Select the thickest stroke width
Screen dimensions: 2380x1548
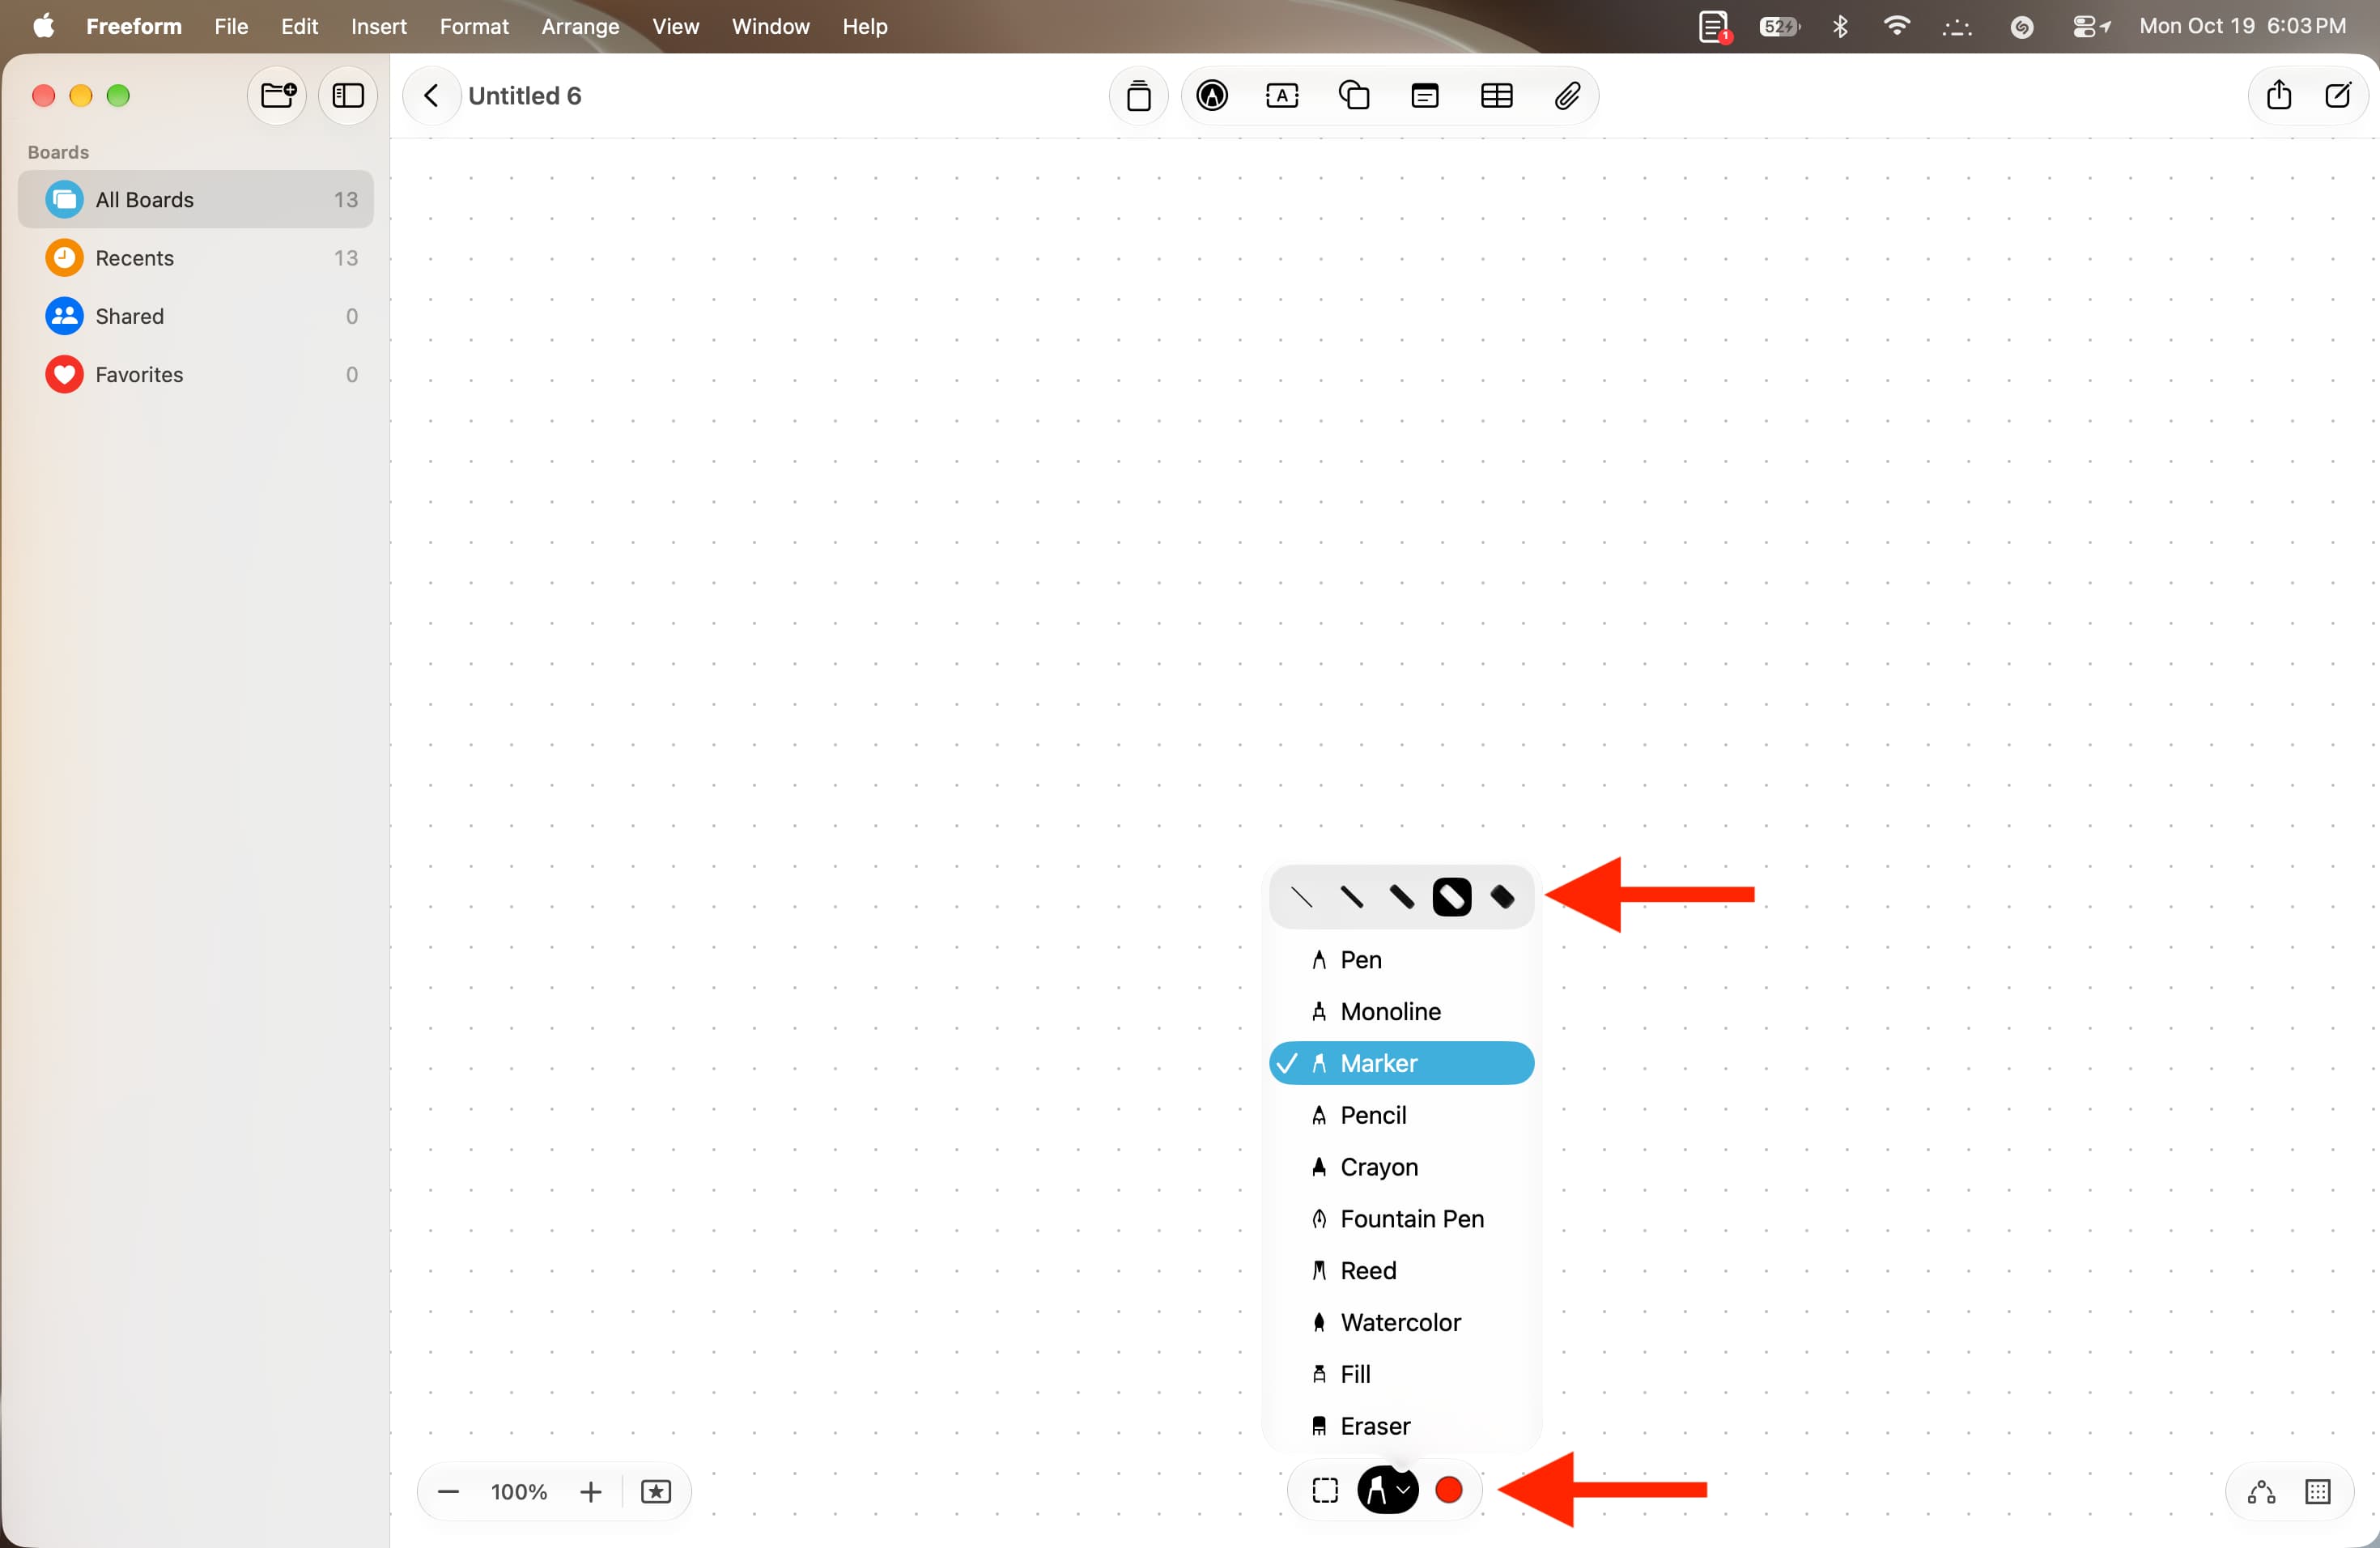(x=1502, y=897)
